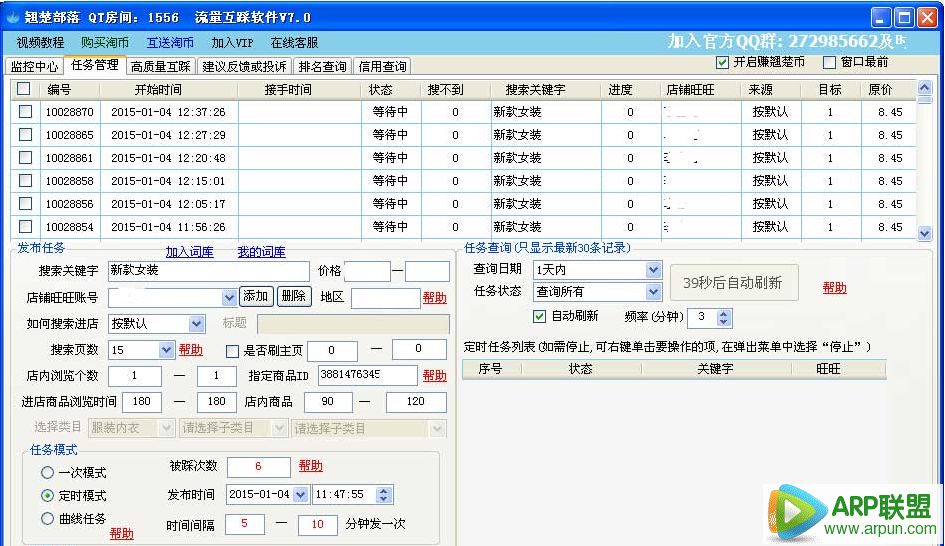Uncheck the 自动刷新 checkbox
Image resolution: width=945 pixels, height=546 pixels.
coord(540,316)
